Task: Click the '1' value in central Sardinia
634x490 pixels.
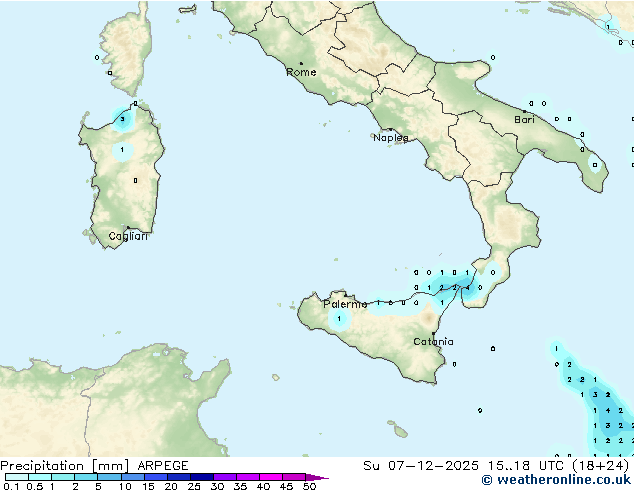Action: click(x=122, y=150)
